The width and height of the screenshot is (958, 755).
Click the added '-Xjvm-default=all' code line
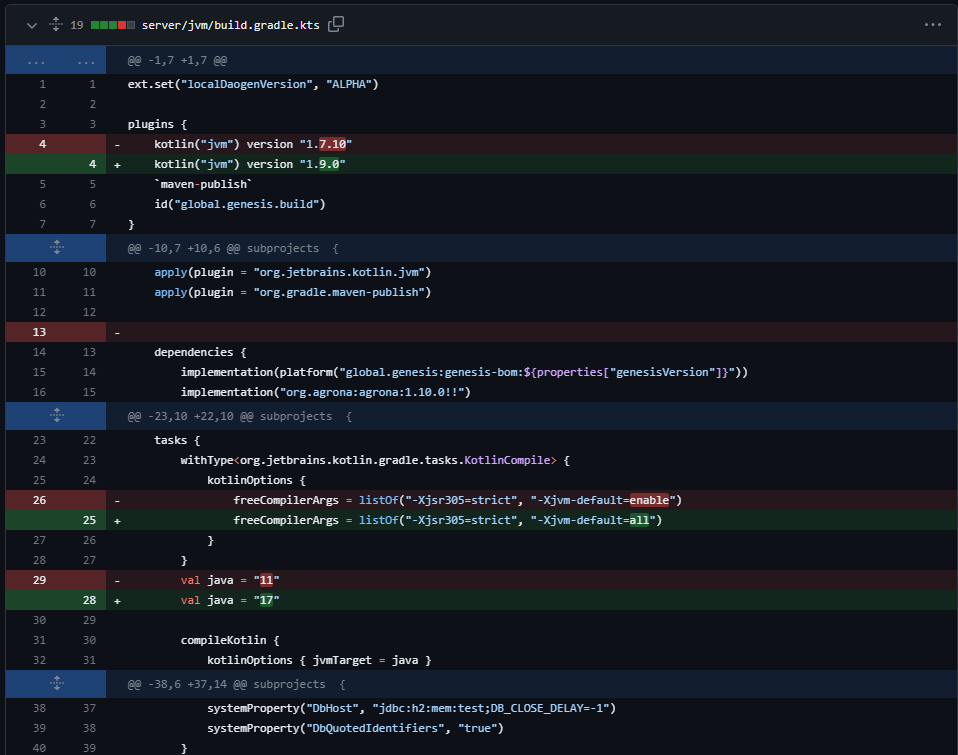click(x=448, y=520)
